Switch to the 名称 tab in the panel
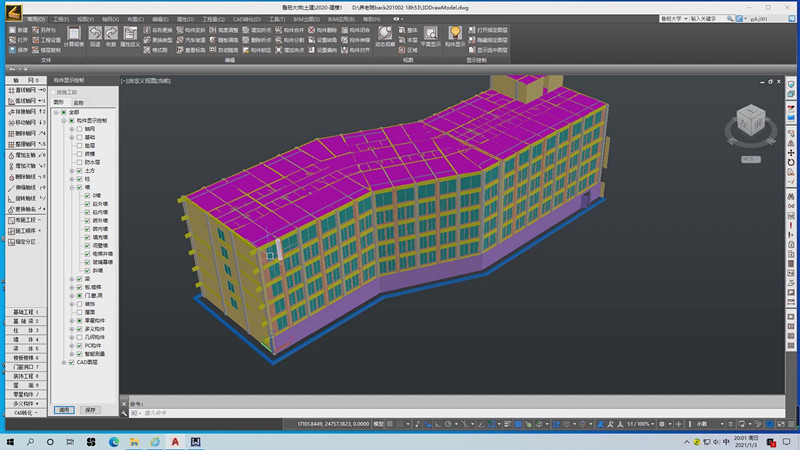Image resolution: width=800 pixels, height=450 pixels. [x=78, y=102]
